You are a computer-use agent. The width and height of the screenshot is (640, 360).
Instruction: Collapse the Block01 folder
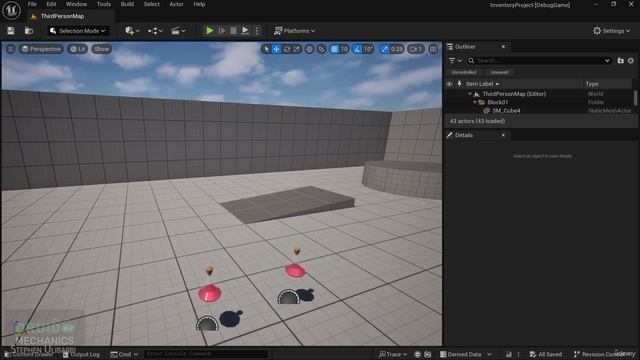coord(475,102)
